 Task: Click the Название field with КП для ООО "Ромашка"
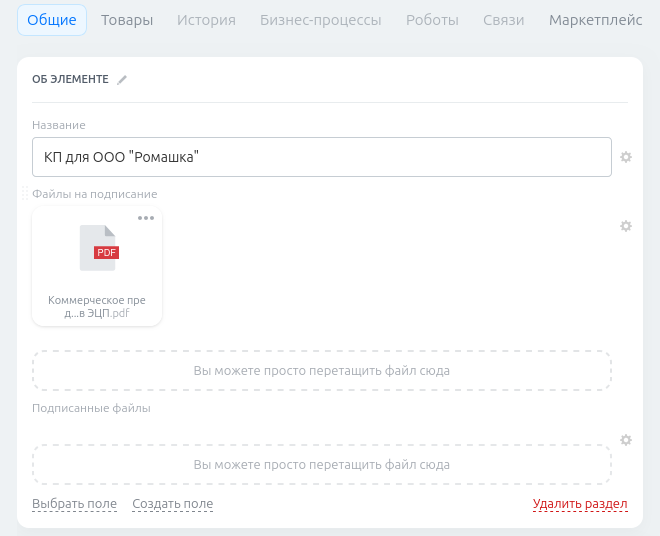[321, 157]
